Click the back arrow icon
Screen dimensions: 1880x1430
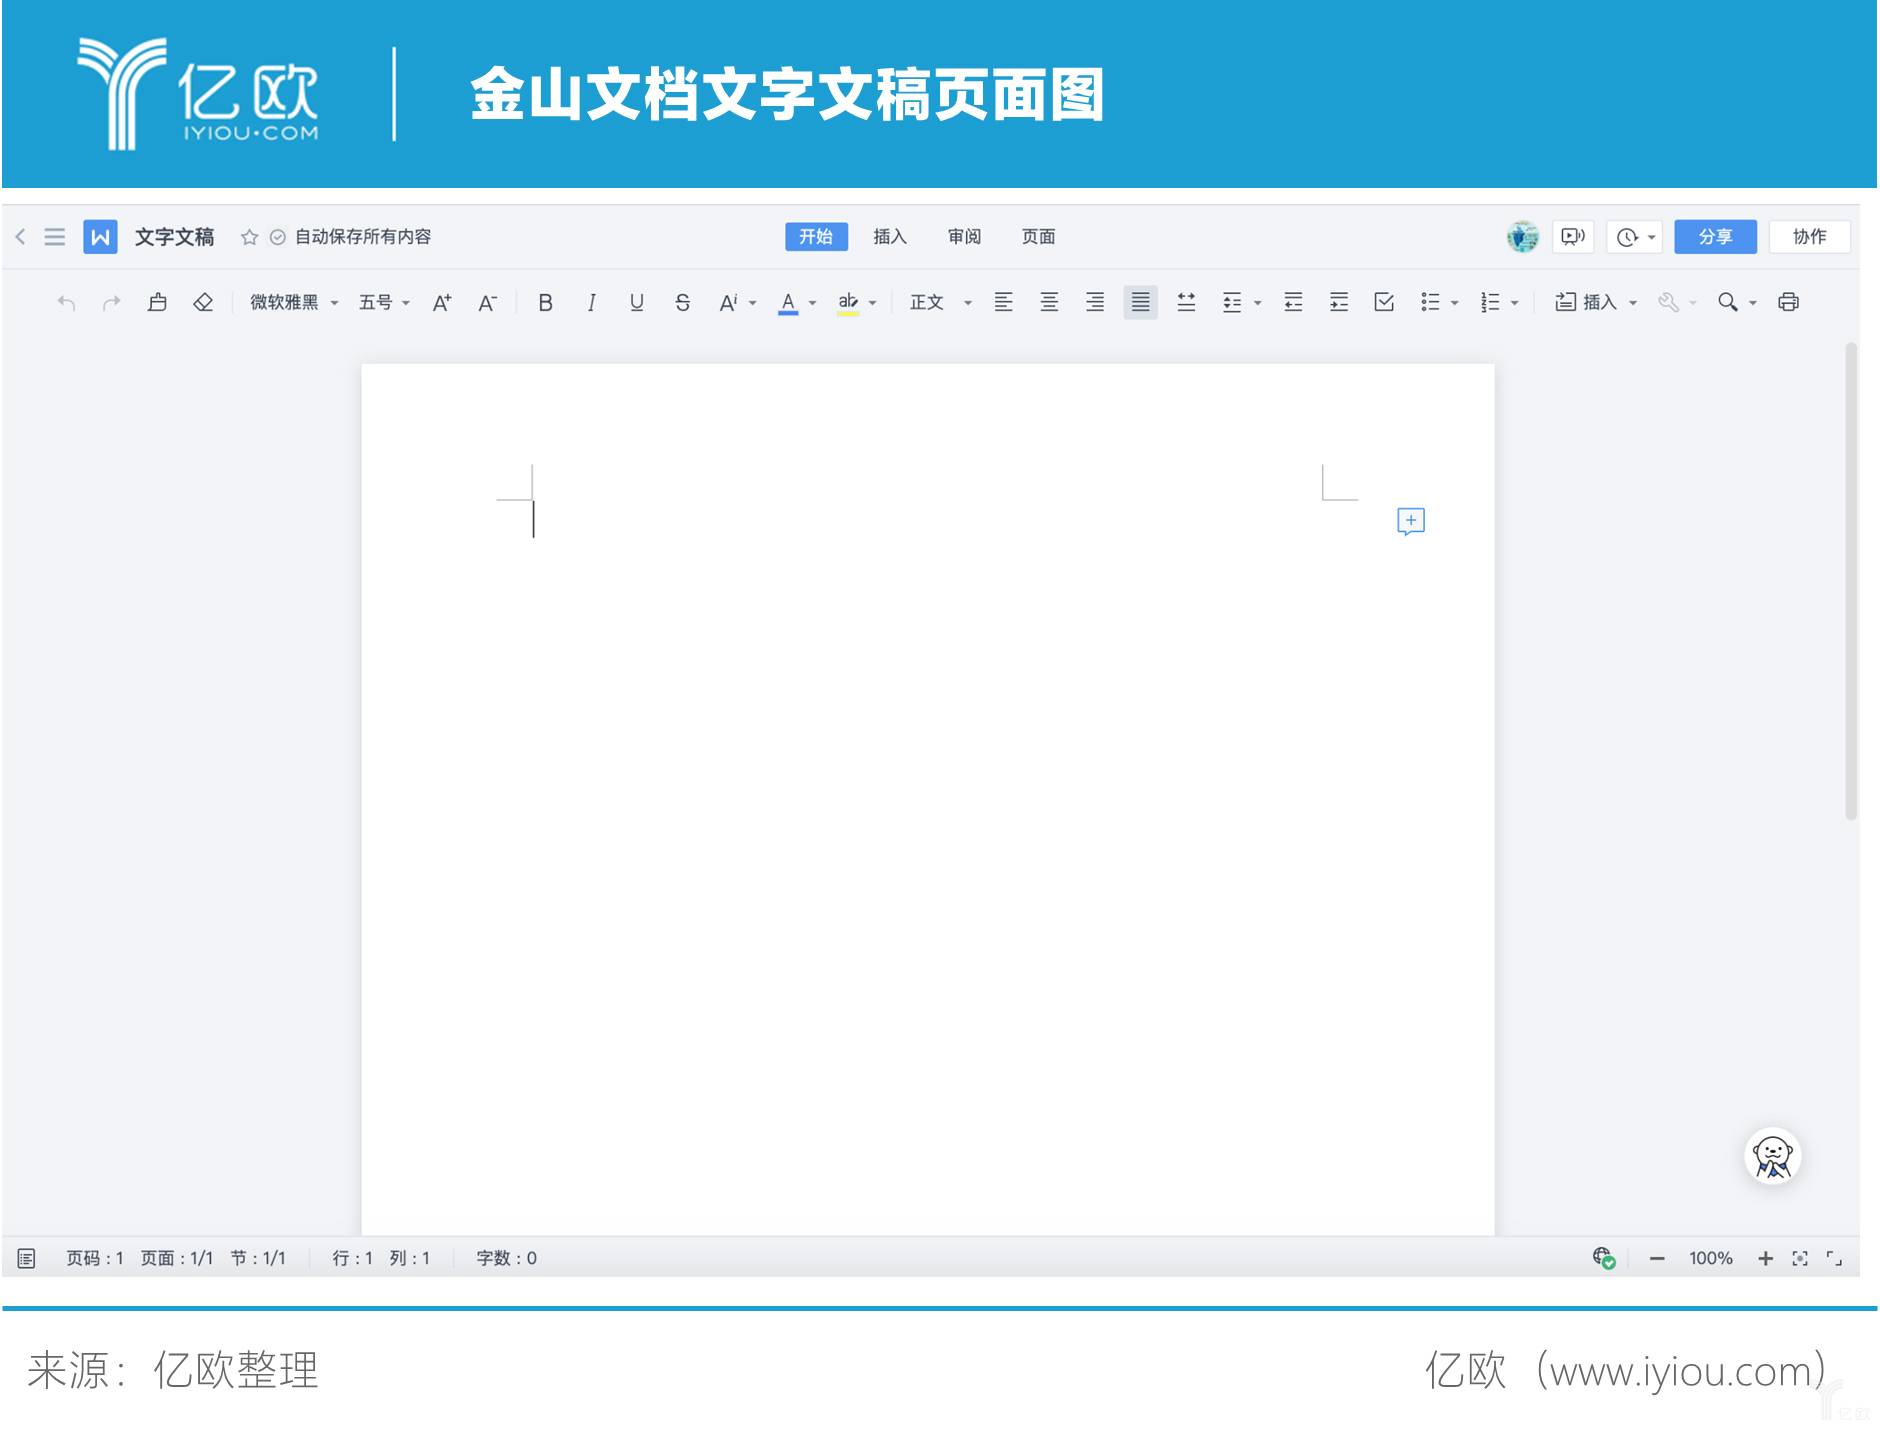pos(20,237)
